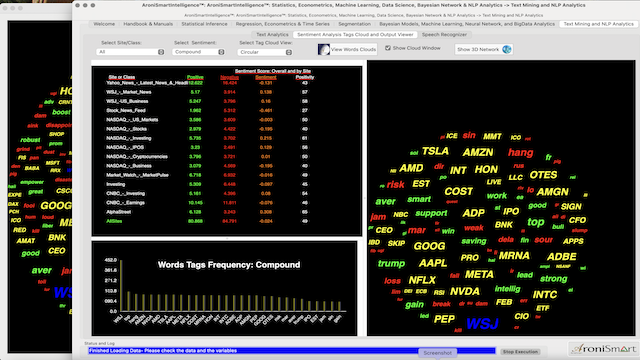
Task: Select the WSJ_-_Market_News row
Action: click(x=207, y=92)
